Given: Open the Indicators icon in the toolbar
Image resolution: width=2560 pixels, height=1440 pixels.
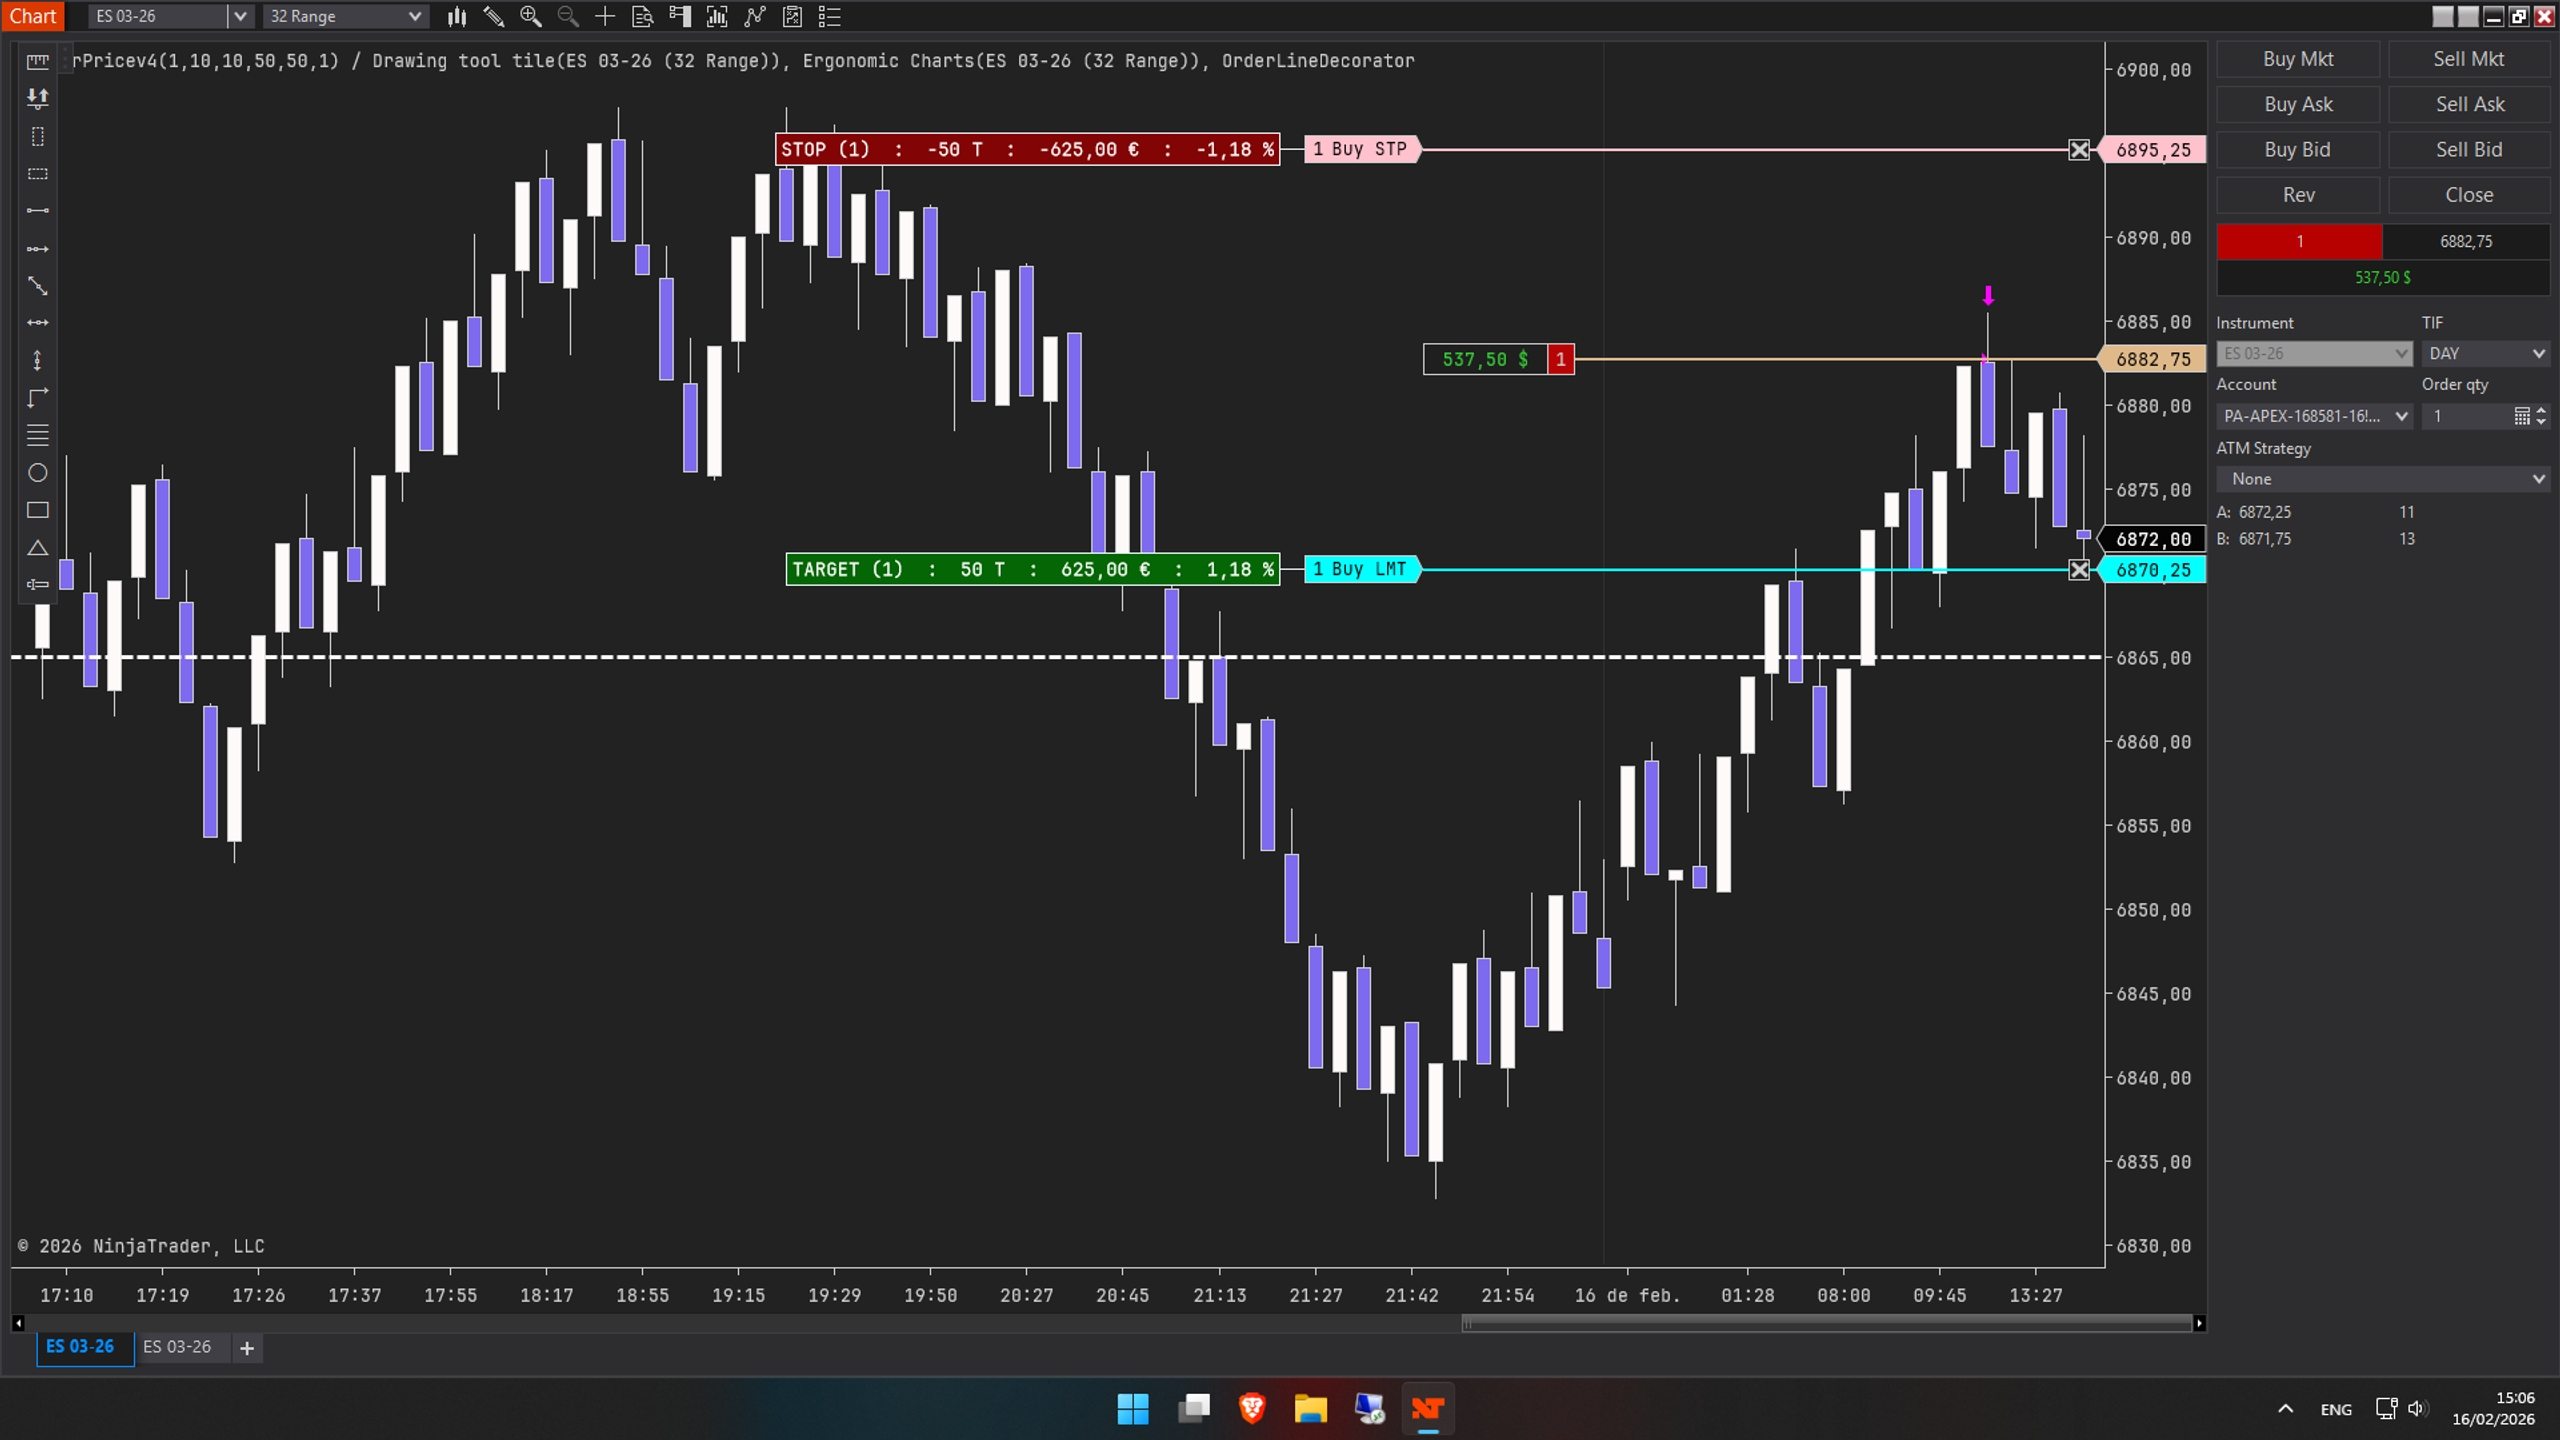Looking at the screenshot, I should [x=717, y=16].
